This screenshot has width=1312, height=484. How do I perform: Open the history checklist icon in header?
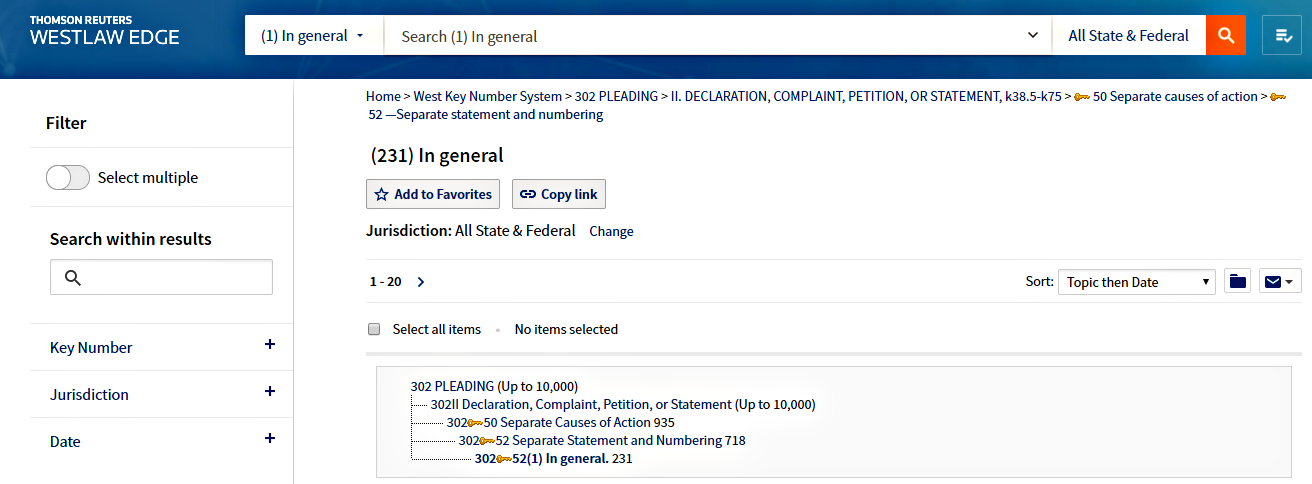pos(1282,36)
